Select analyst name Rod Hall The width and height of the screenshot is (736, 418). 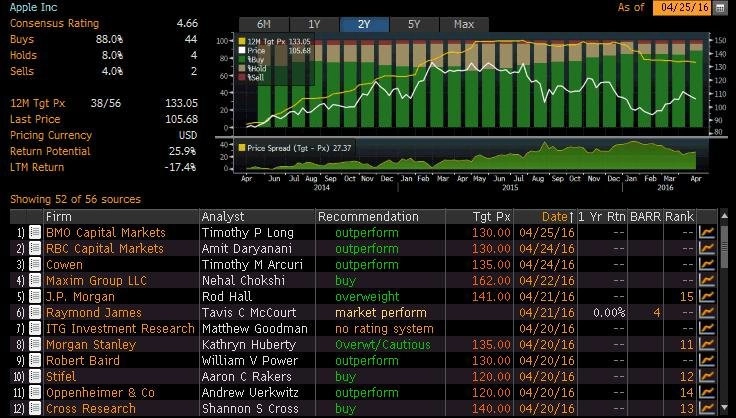(x=227, y=296)
